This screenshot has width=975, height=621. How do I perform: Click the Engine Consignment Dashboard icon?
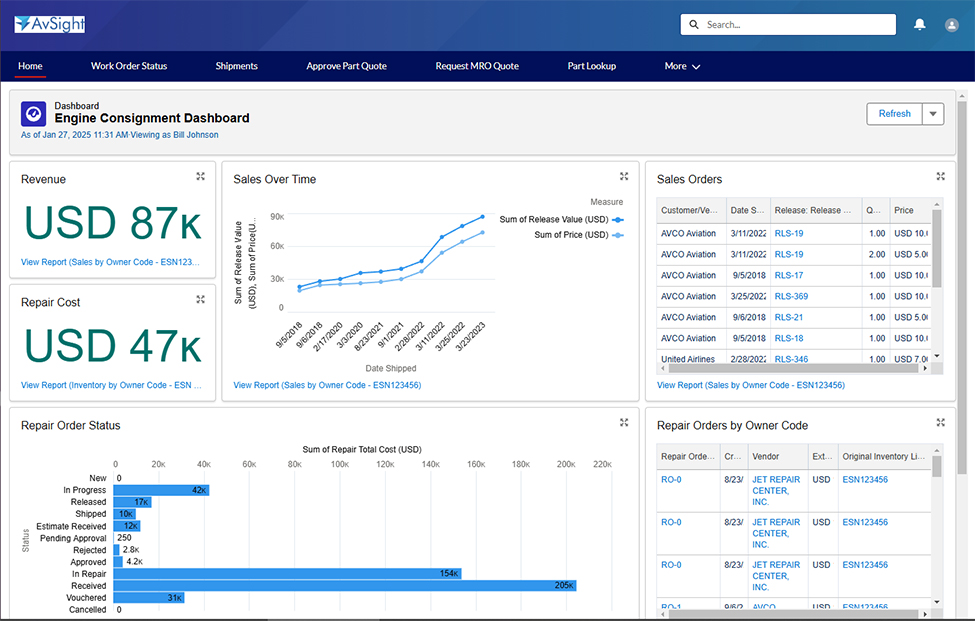(x=33, y=113)
